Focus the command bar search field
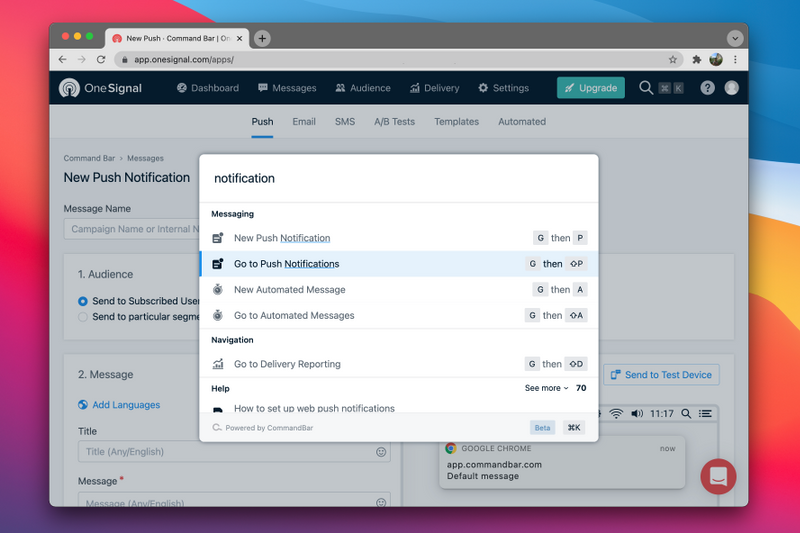 [399, 178]
